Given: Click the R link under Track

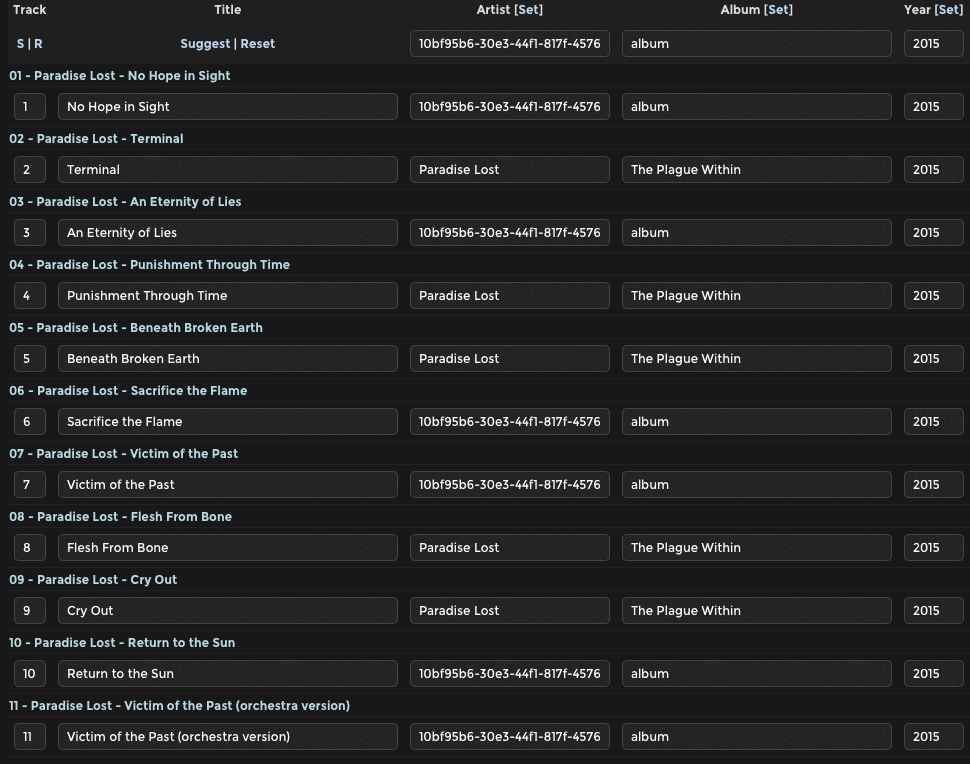Looking at the screenshot, I should point(38,44).
